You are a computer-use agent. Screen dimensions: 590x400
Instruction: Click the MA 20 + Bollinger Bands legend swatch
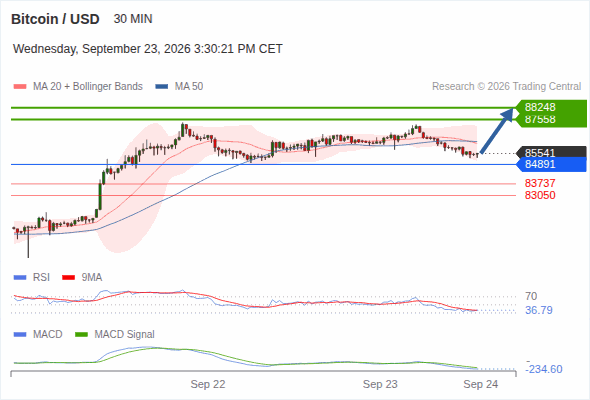tap(20, 87)
